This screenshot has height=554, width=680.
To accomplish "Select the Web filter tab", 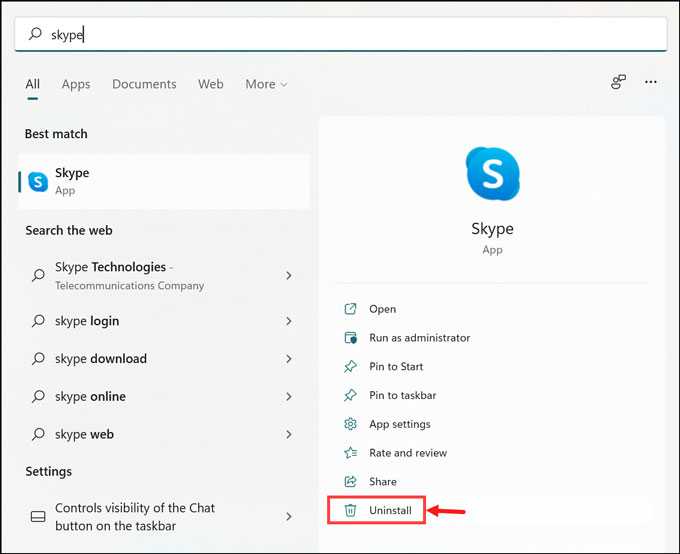I will coord(211,84).
